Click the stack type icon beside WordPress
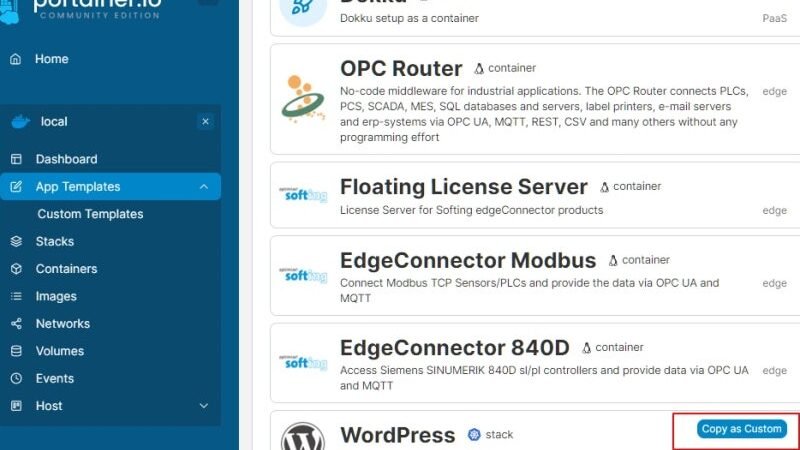This screenshot has width=800, height=450. click(x=474, y=435)
